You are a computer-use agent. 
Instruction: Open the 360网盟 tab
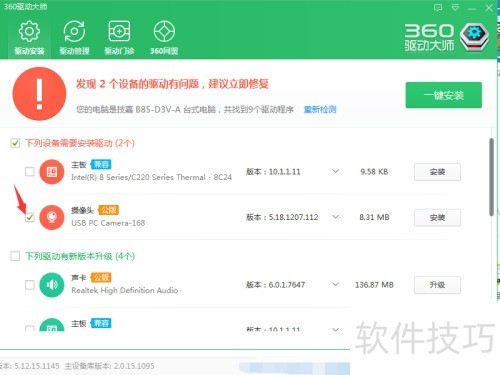coord(164,37)
